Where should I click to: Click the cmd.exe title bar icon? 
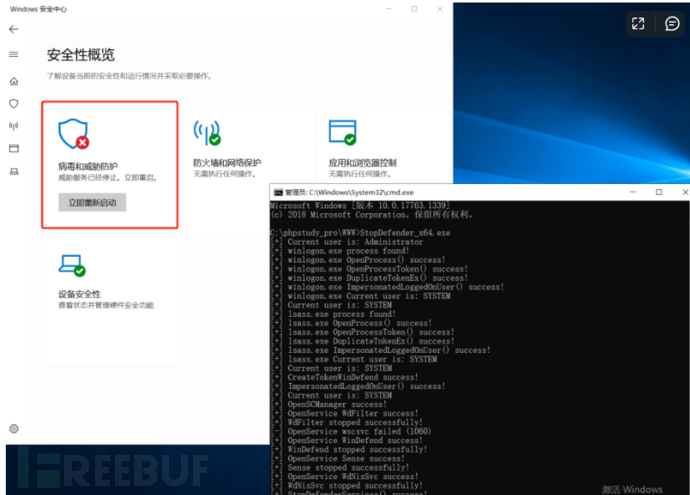[x=278, y=192]
